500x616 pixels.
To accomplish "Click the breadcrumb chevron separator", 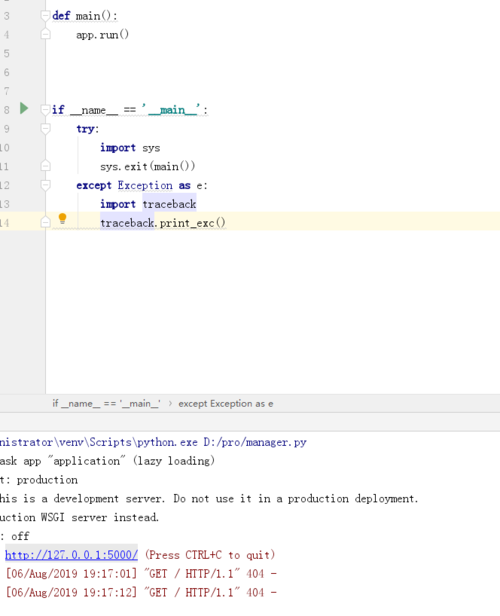I will pyautogui.click(x=170, y=403).
